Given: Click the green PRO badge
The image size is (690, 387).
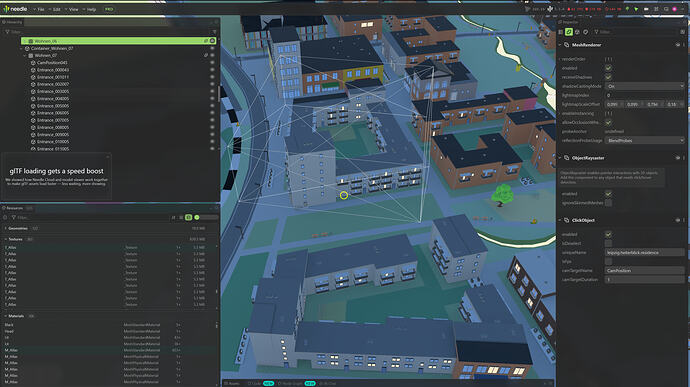Looking at the screenshot, I should coord(109,9).
